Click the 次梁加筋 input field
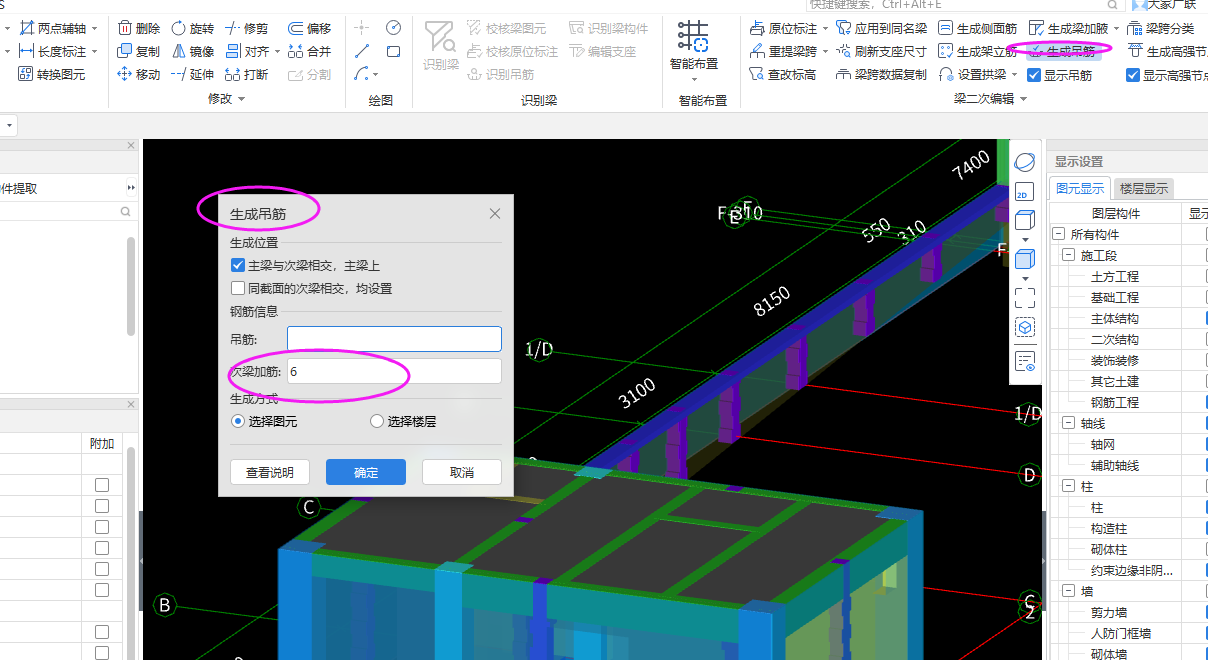The width and height of the screenshot is (1208, 660). (394, 371)
